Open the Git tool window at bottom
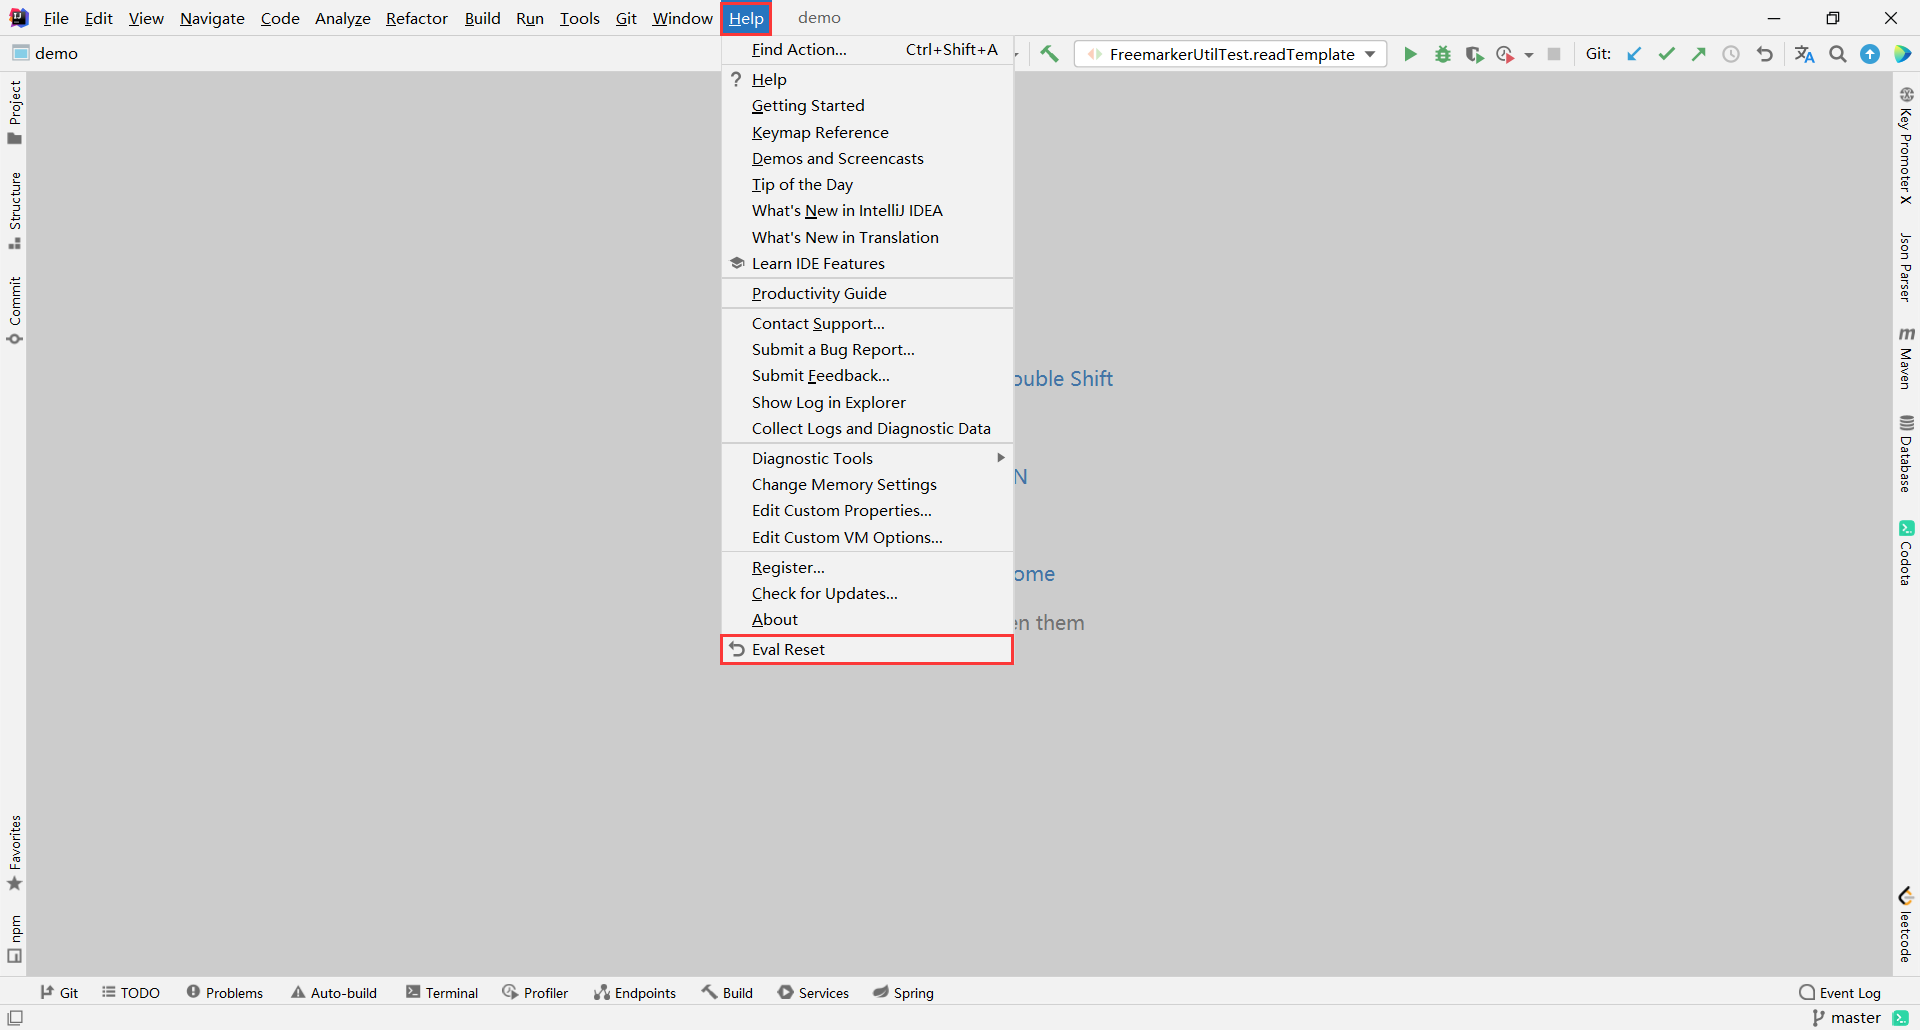The height and width of the screenshot is (1030, 1920). (x=59, y=992)
